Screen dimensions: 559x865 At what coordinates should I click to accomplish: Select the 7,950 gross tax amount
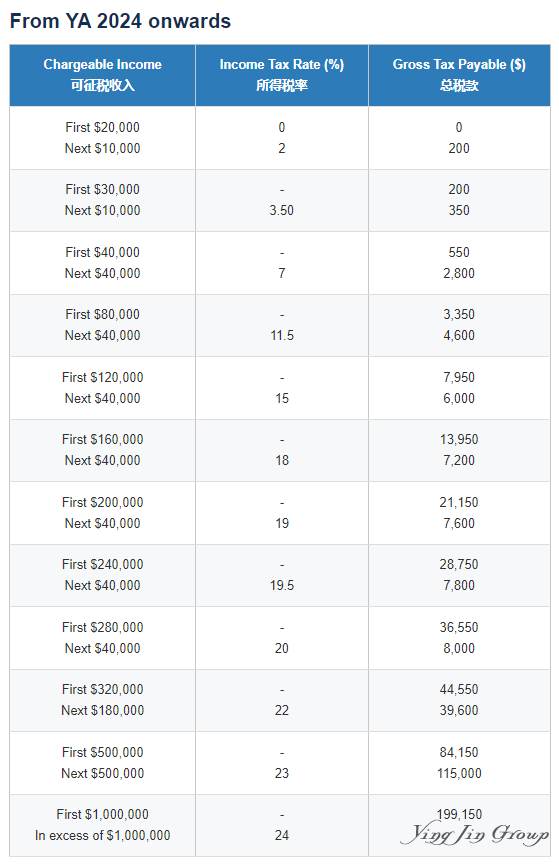click(x=459, y=377)
